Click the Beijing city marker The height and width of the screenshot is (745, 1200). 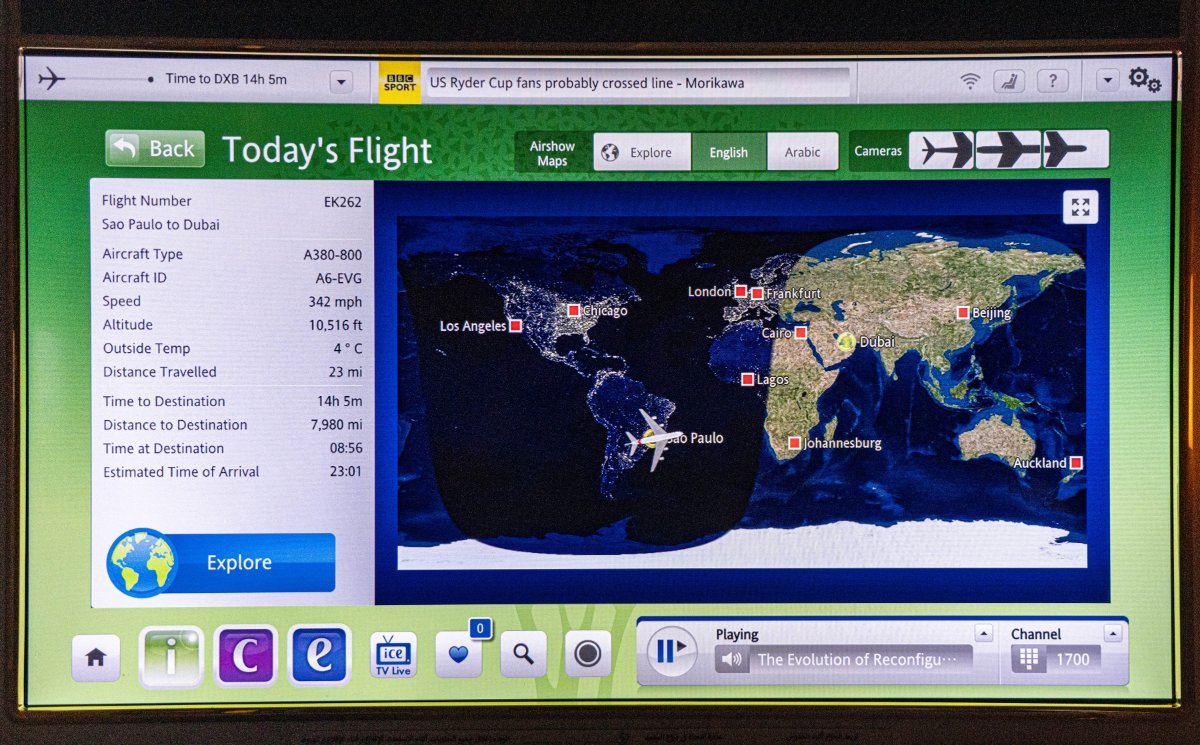963,313
